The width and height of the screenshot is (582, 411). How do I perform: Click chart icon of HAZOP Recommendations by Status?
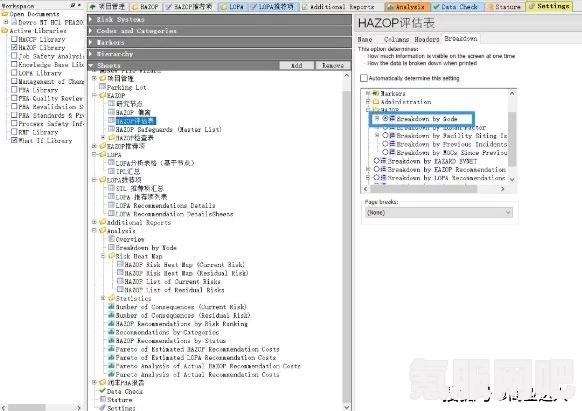point(111,340)
